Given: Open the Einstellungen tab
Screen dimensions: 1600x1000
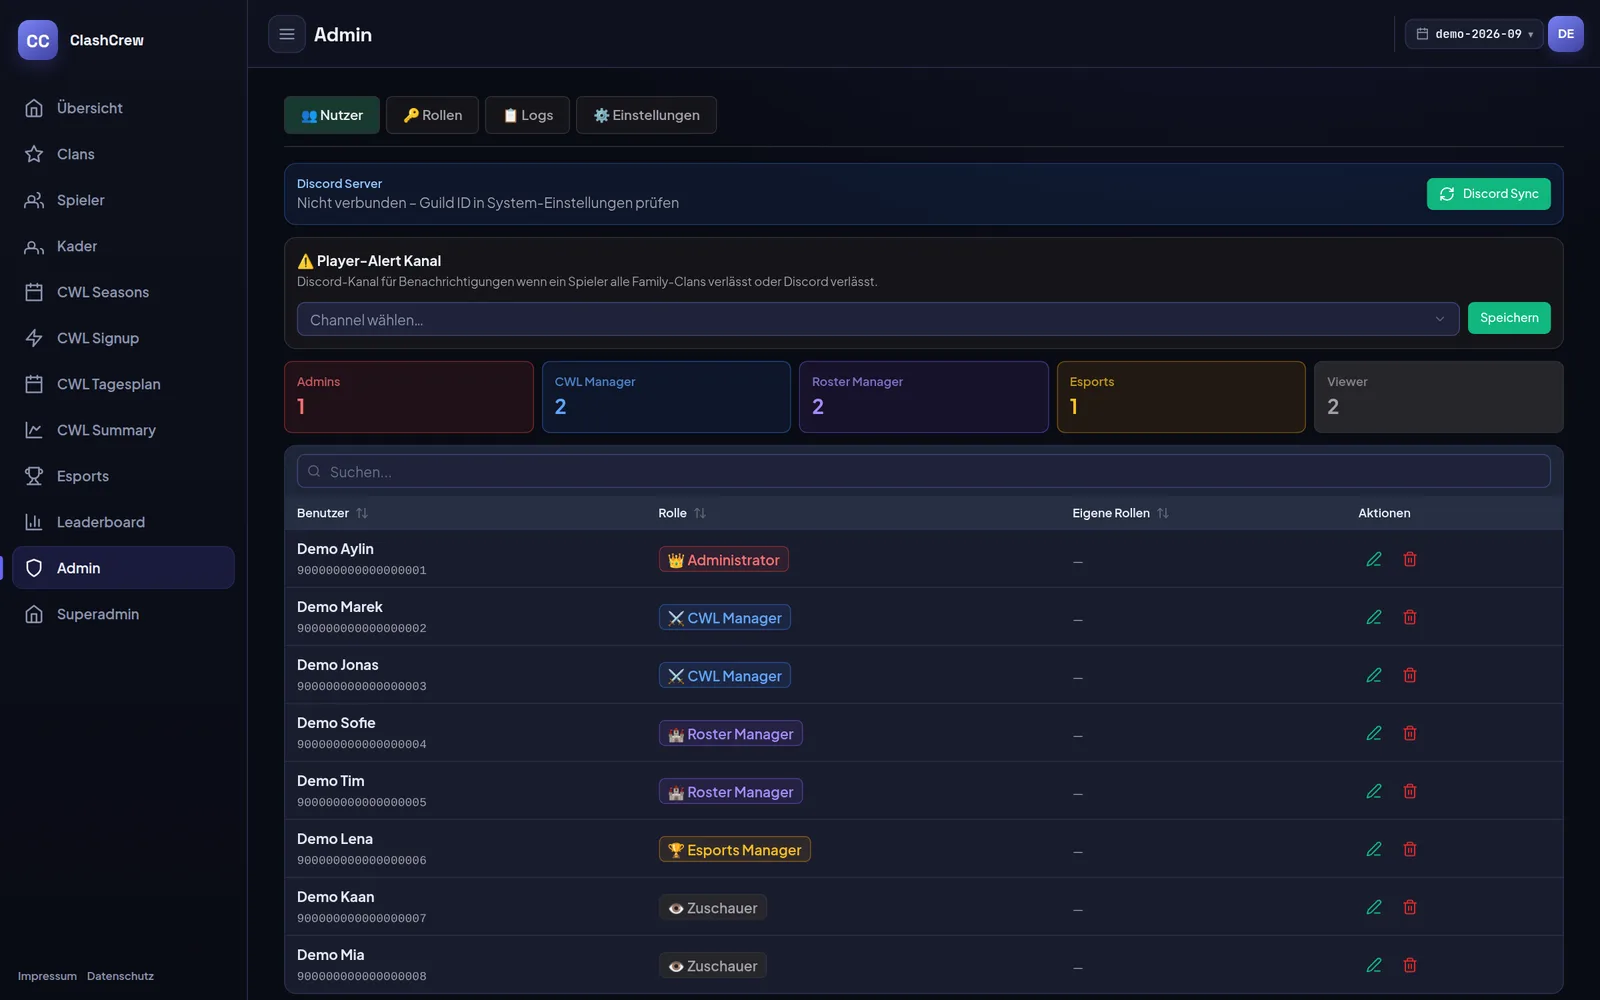Looking at the screenshot, I should 646,115.
